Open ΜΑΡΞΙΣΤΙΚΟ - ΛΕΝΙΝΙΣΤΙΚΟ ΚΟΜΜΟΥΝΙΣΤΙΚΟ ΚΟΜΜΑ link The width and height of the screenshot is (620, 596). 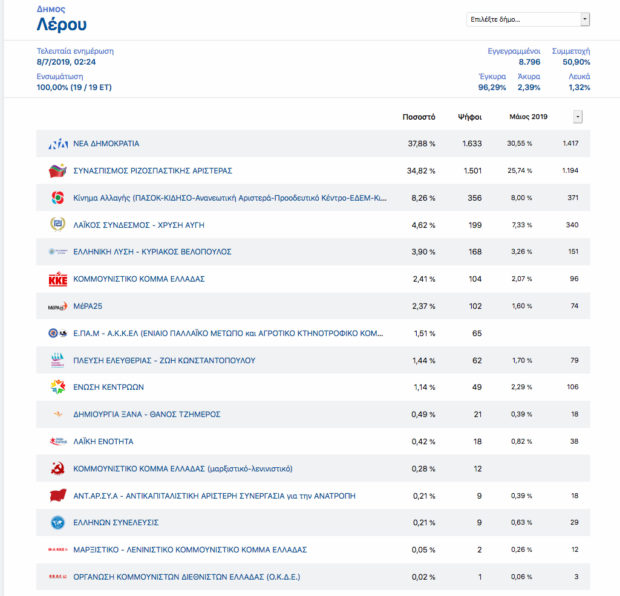[190, 550]
